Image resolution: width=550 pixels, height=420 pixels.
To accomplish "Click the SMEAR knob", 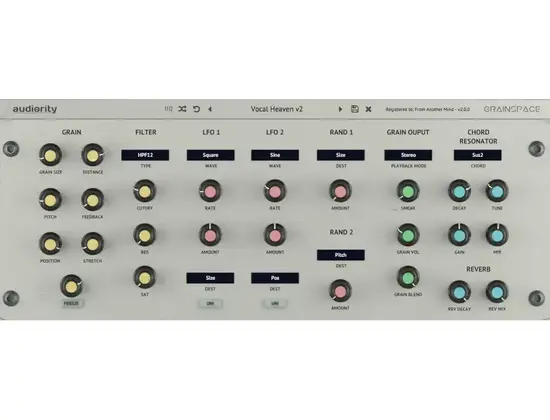I will (408, 191).
